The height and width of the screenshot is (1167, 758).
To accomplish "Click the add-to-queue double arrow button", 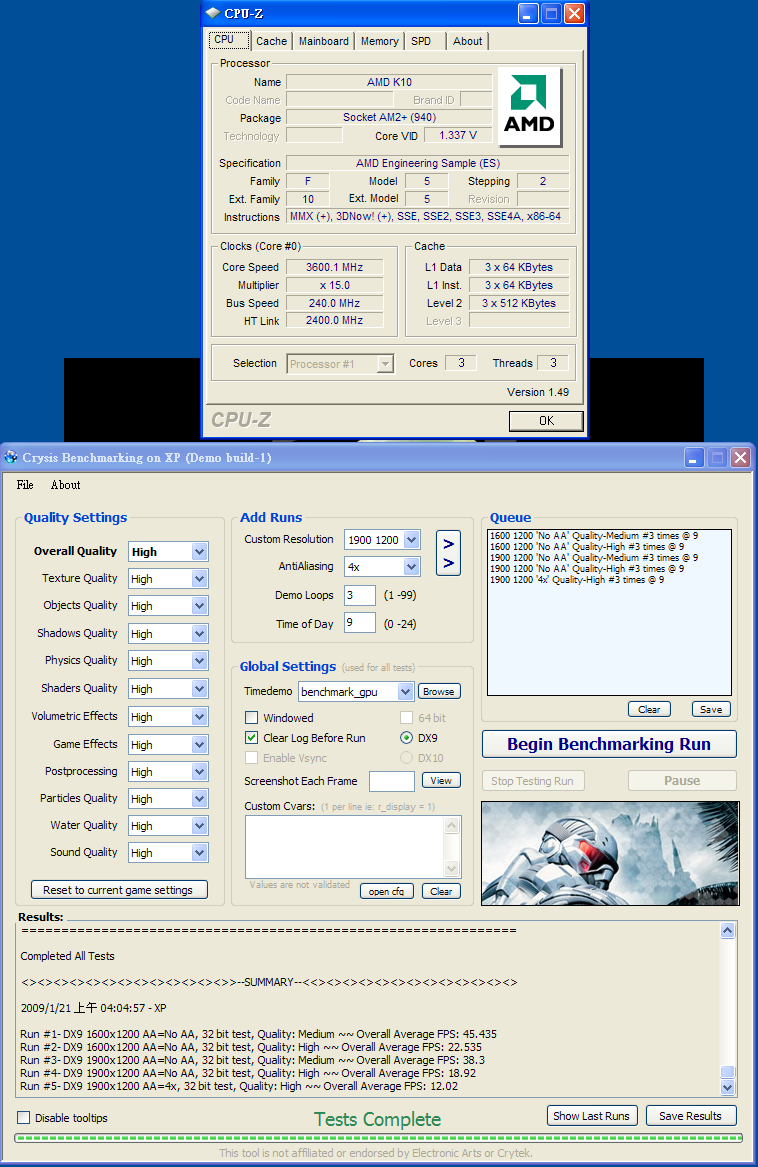I will (448, 553).
